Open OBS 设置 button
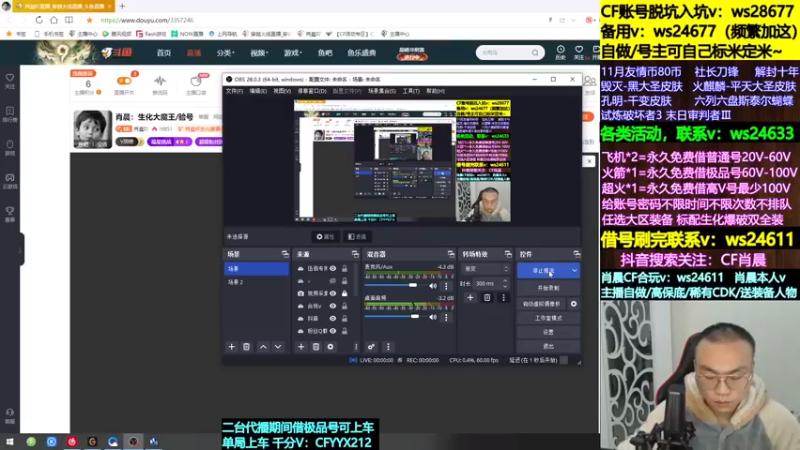This screenshot has width=800, height=450. point(548,332)
